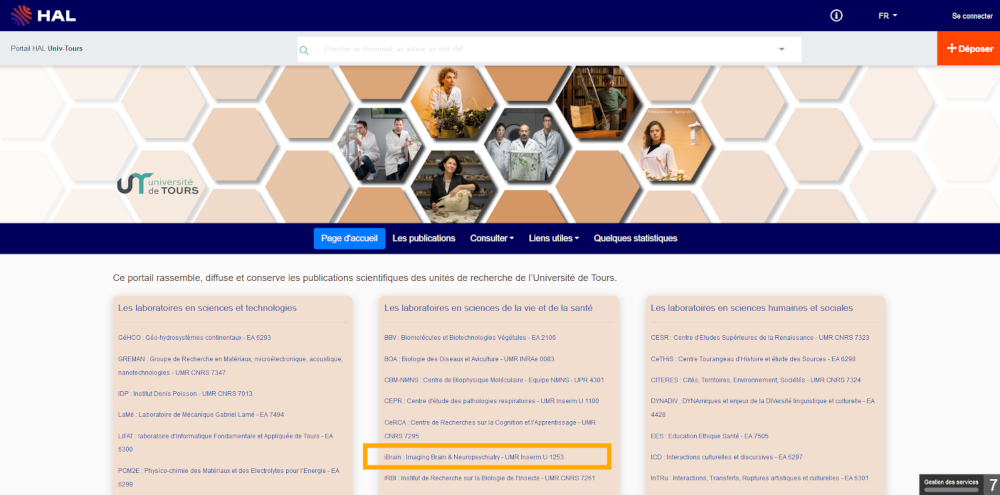Open the GREMAN laboratory link

[x=230, y=366]
